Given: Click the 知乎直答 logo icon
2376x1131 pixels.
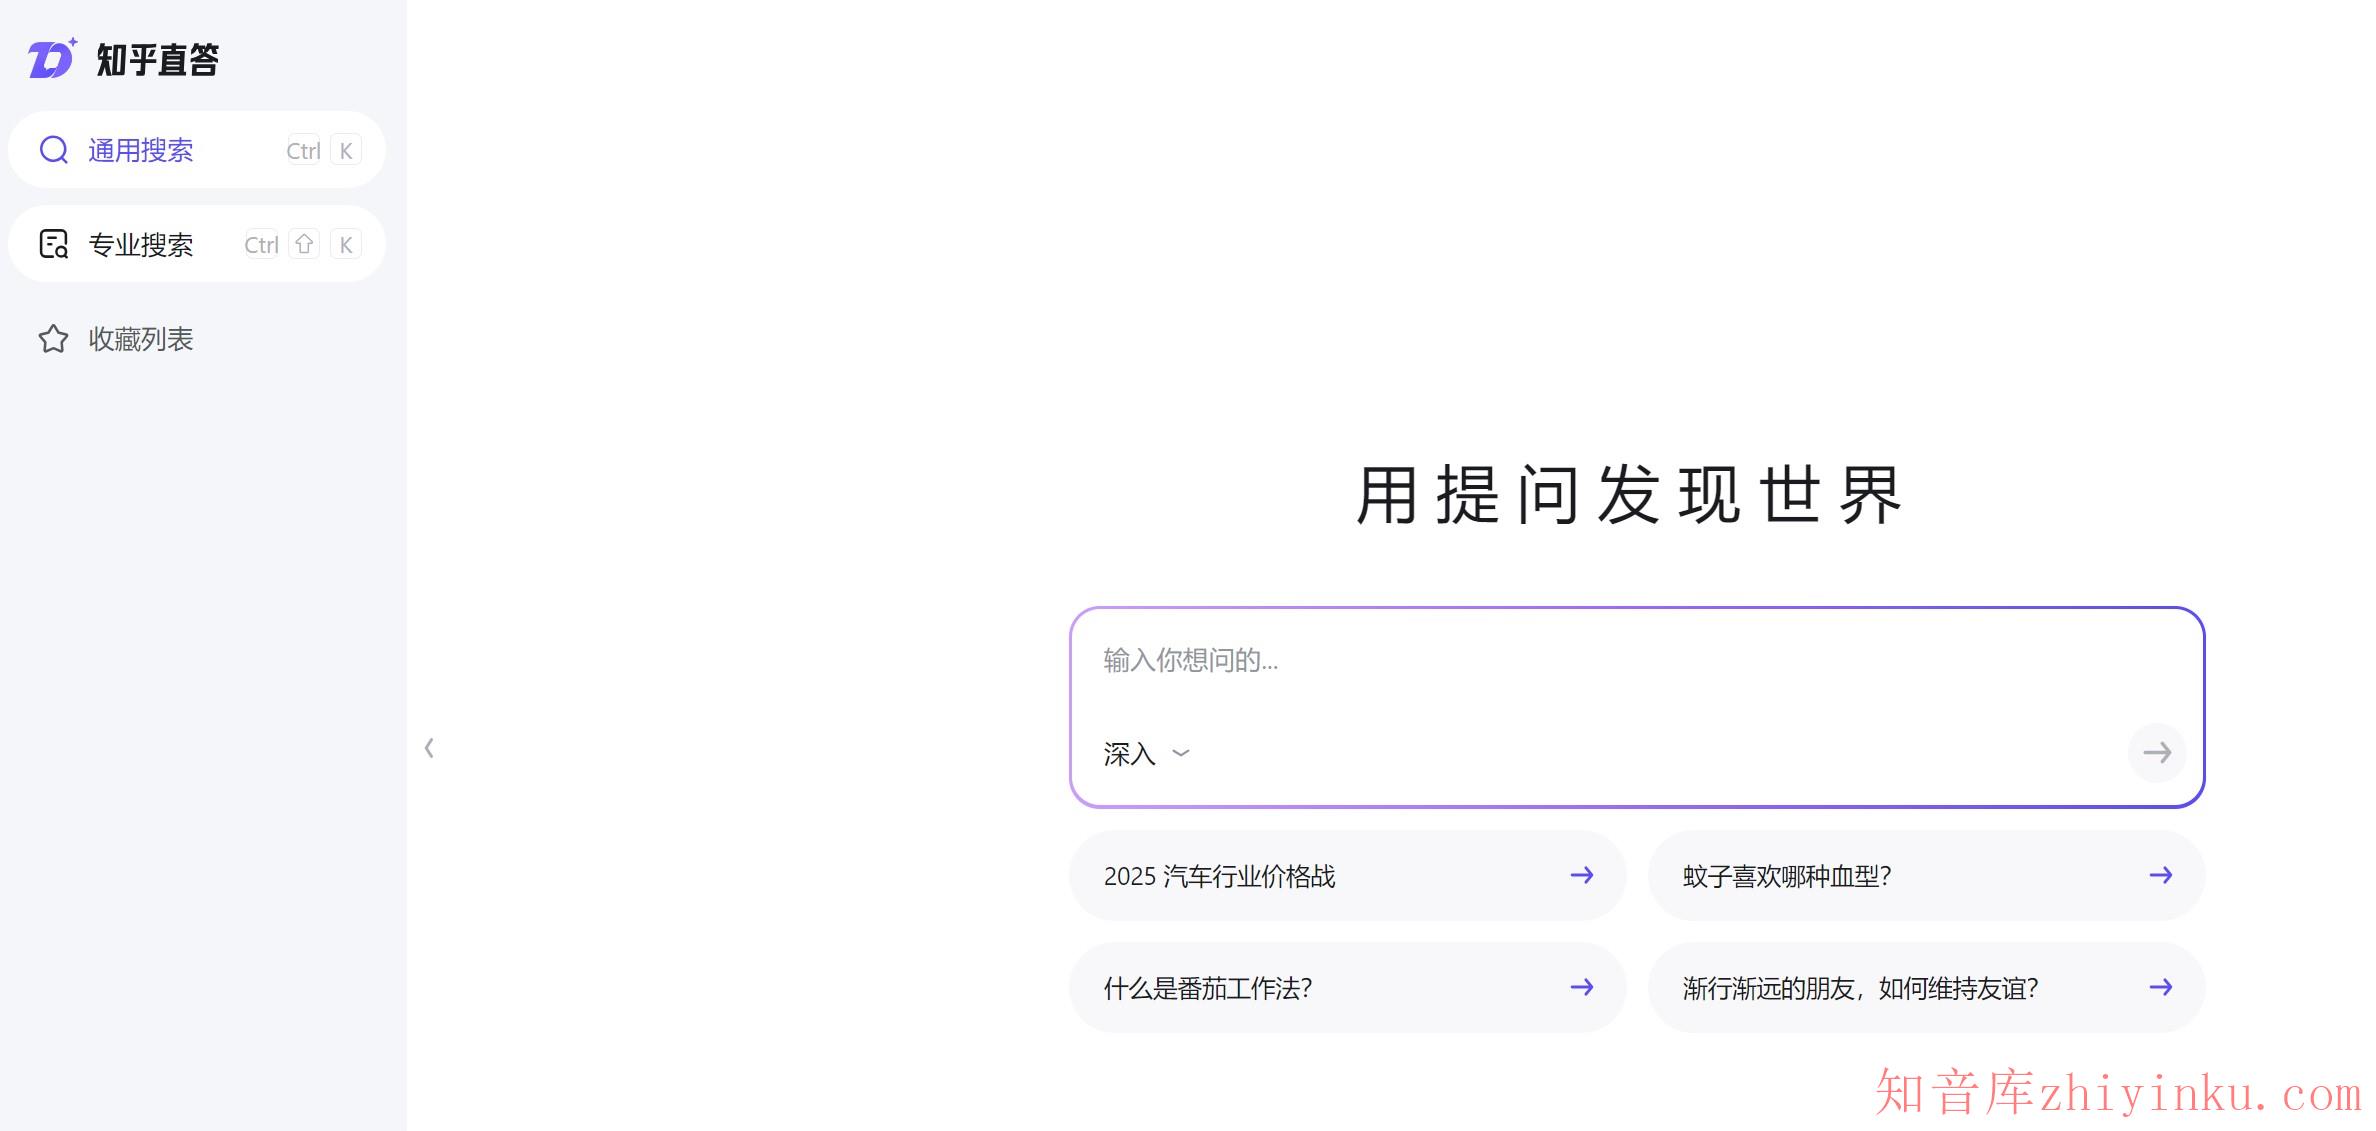Looking at the screenshot, I should pyautogui.click(x=52, y=59).
